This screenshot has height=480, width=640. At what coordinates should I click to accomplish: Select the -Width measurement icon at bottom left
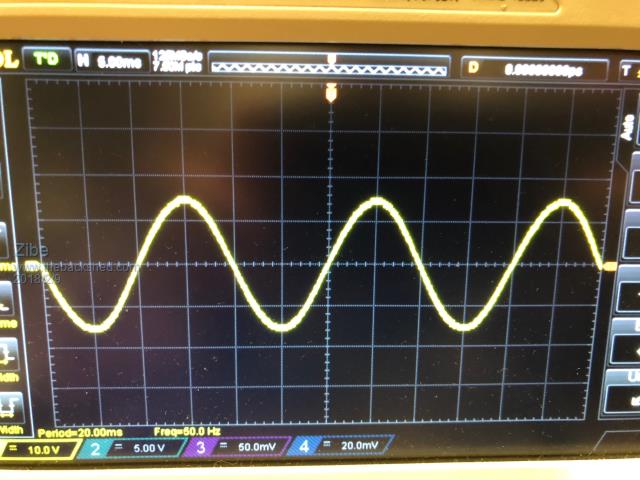coord(8,406)
